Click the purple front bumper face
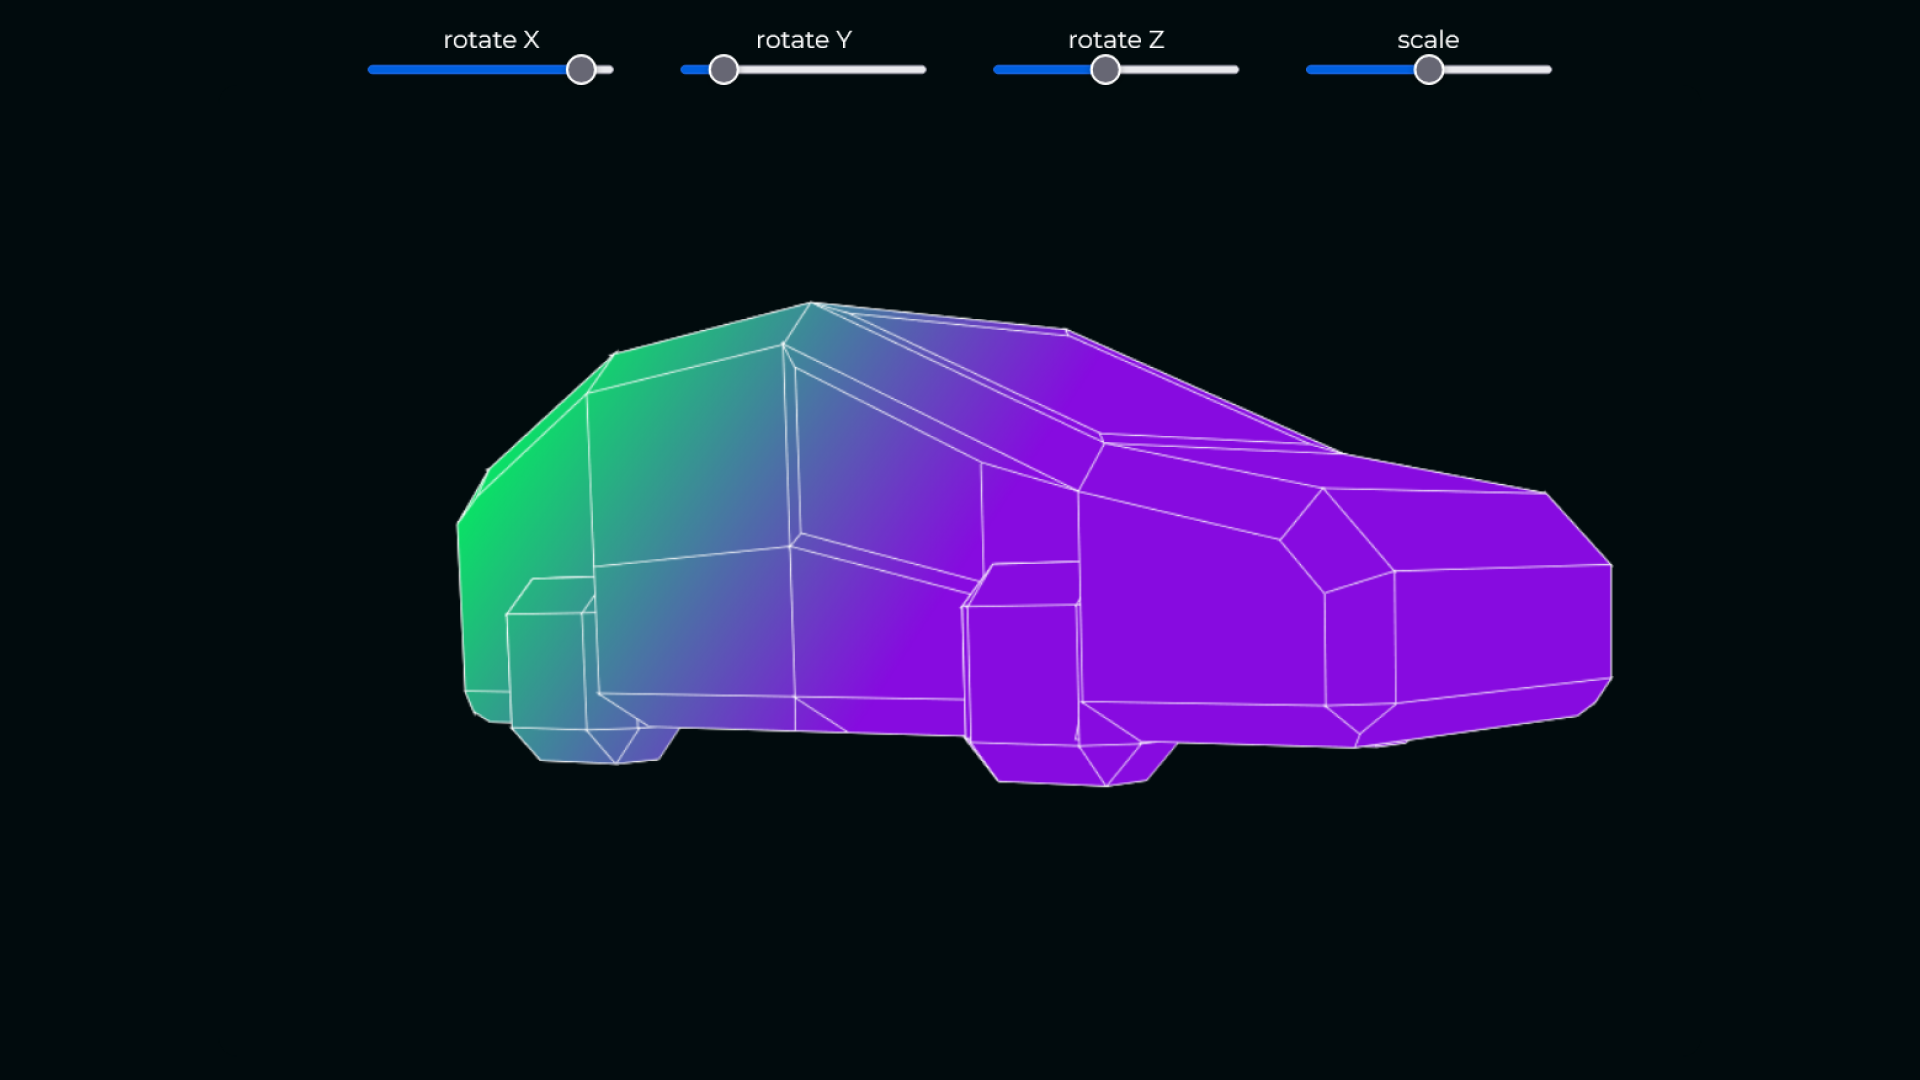Image resolution: width=1920 pixels, height=1080 pixels. 1500,630
